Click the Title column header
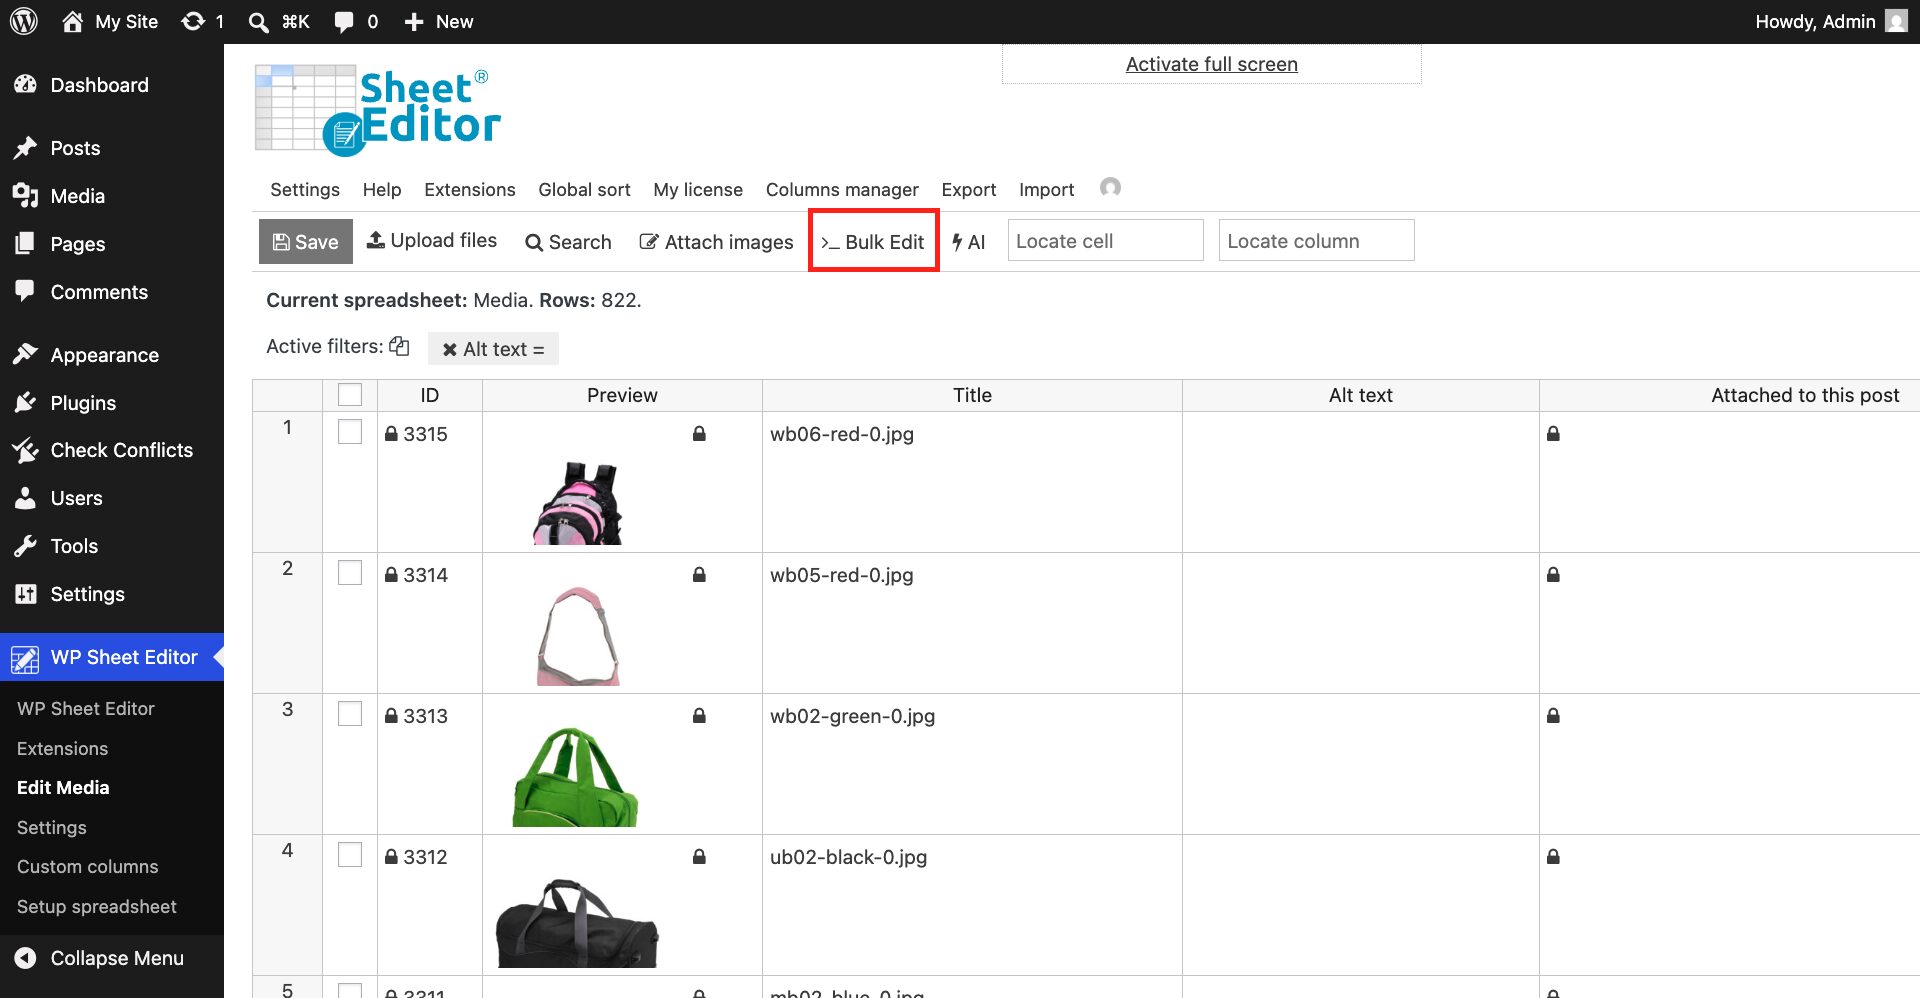 972,395
